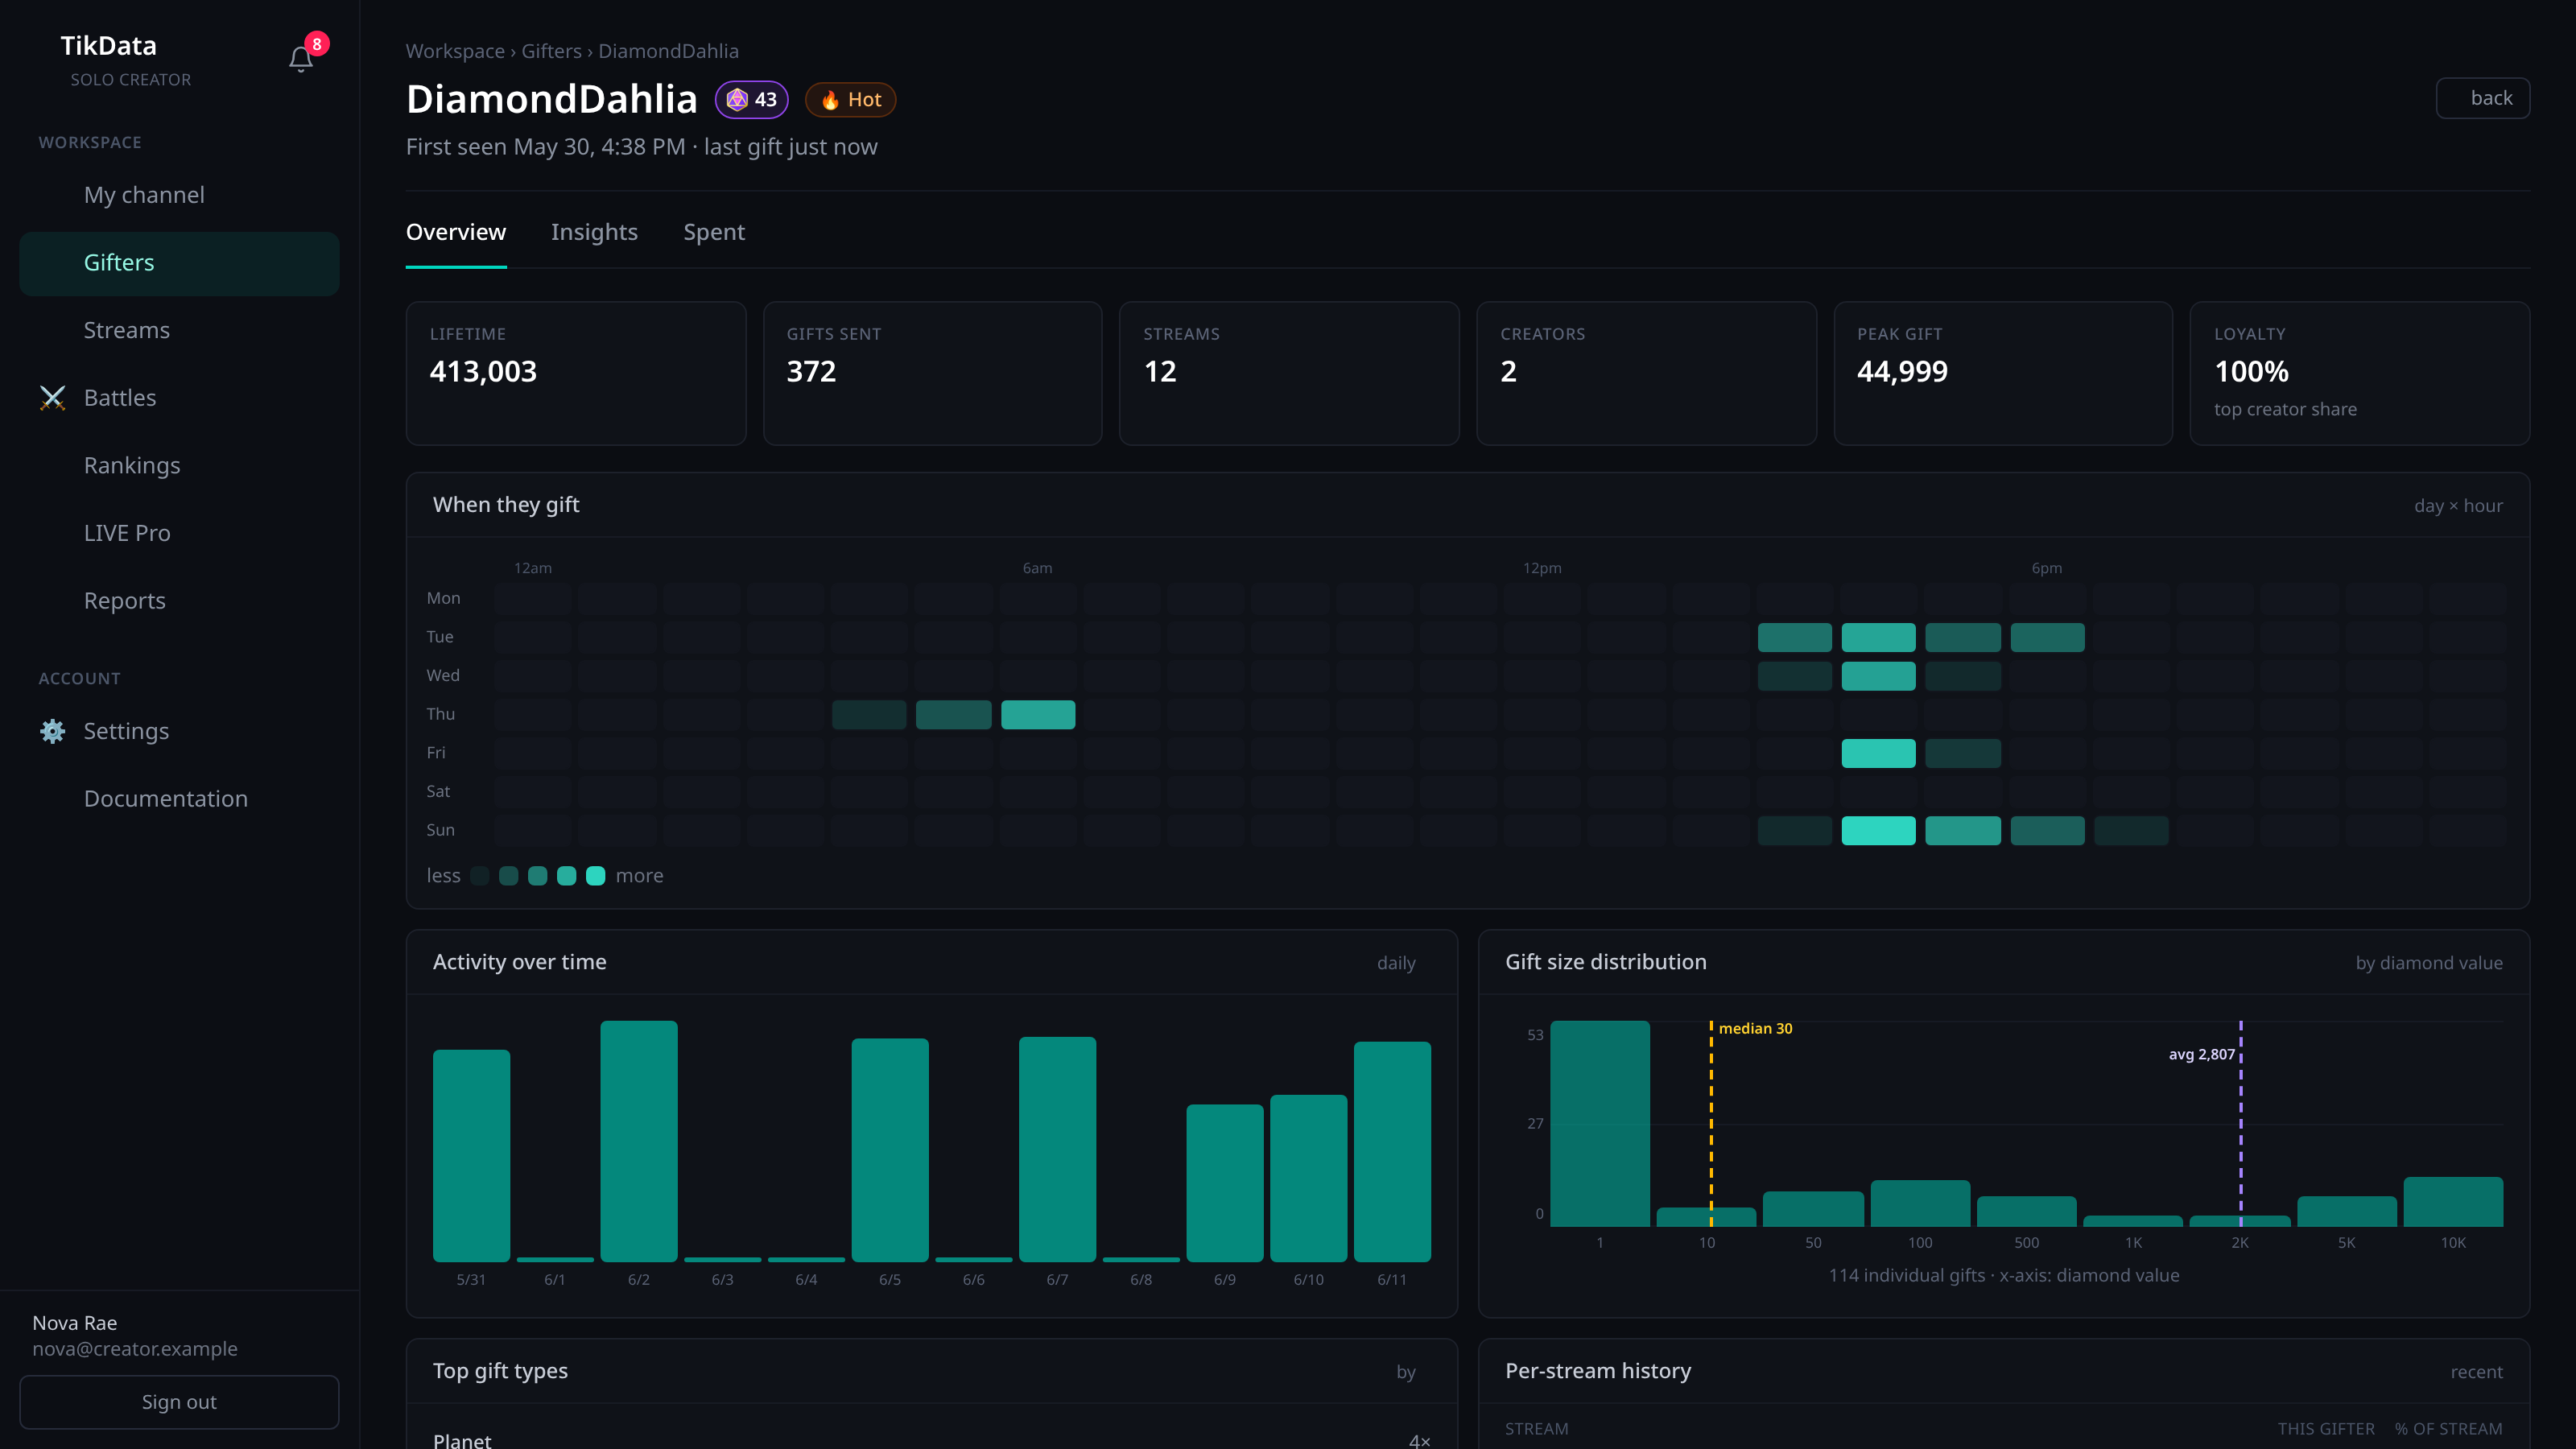Click the 100 diamond distribution bar
Screen dimensions: 2576x1449
point(1920,1204)
